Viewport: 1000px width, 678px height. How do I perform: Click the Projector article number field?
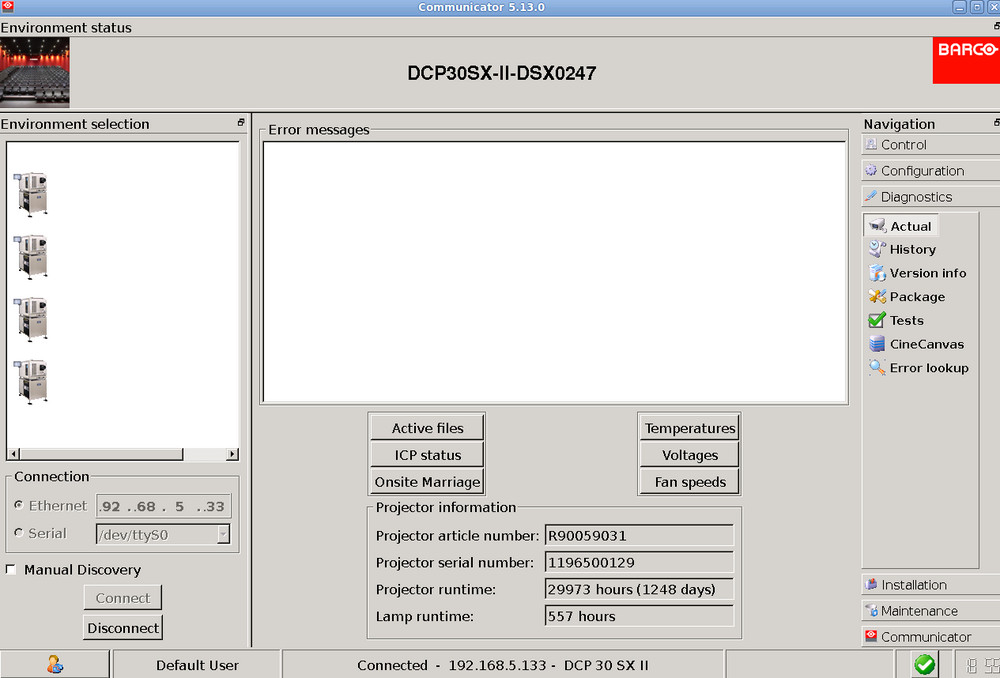(639, 536)
